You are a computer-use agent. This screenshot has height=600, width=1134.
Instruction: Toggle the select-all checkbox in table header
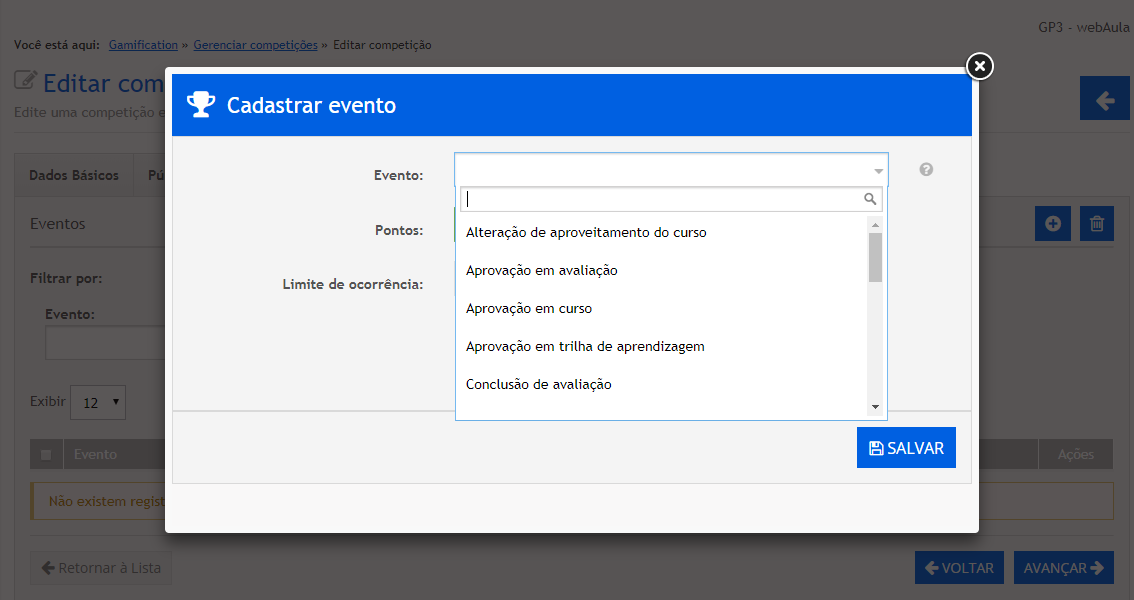[46, 455]
